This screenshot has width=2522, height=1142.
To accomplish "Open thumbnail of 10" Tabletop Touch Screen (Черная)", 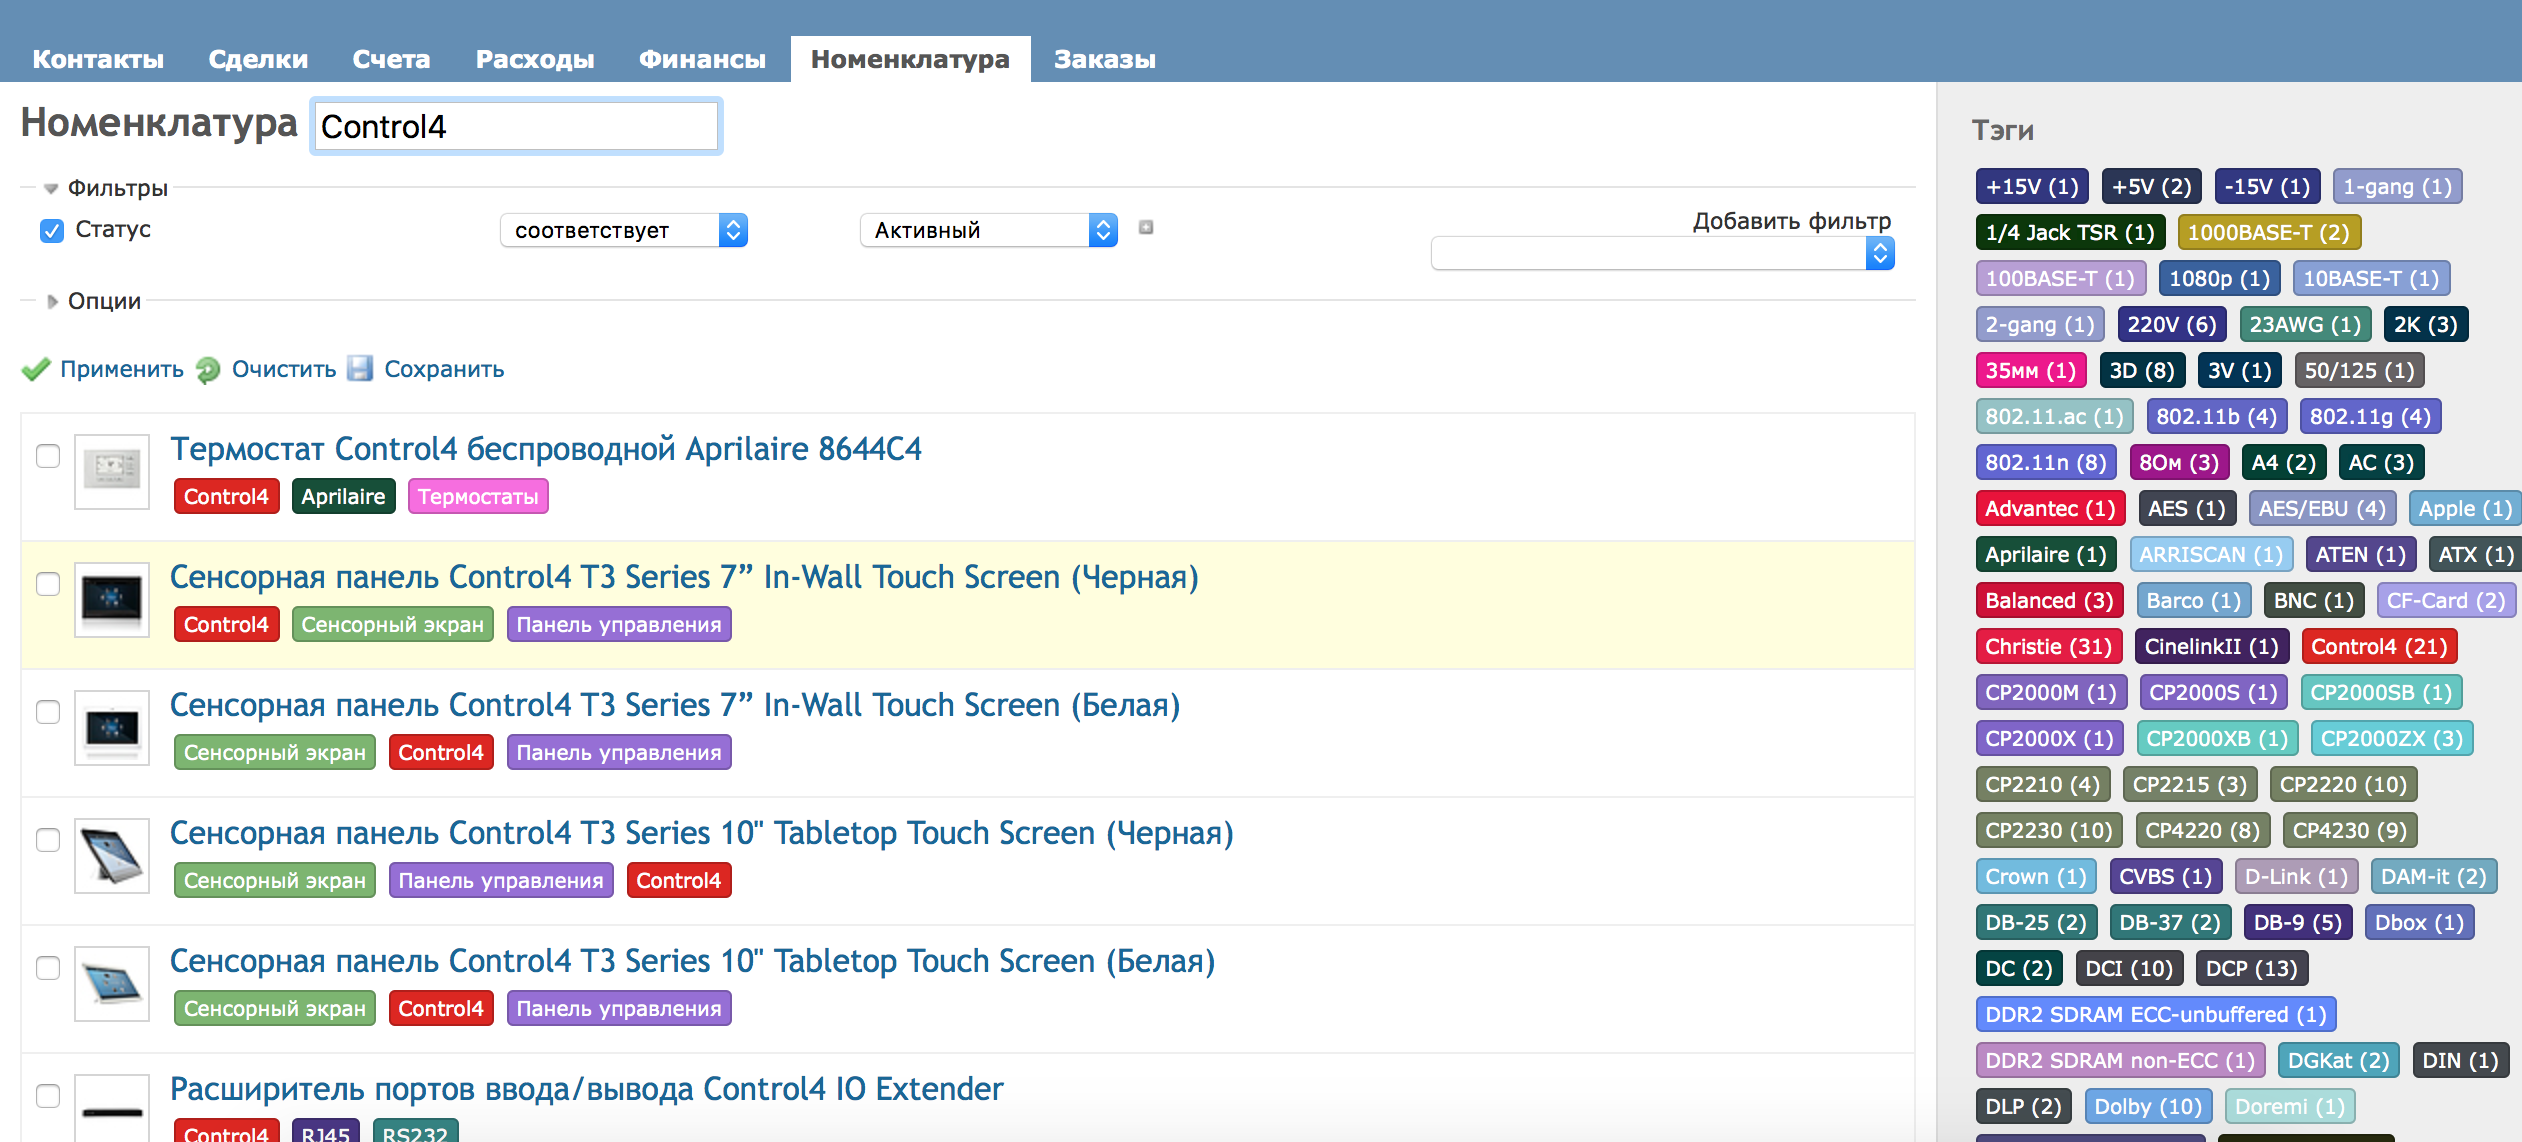I will 112,854.
